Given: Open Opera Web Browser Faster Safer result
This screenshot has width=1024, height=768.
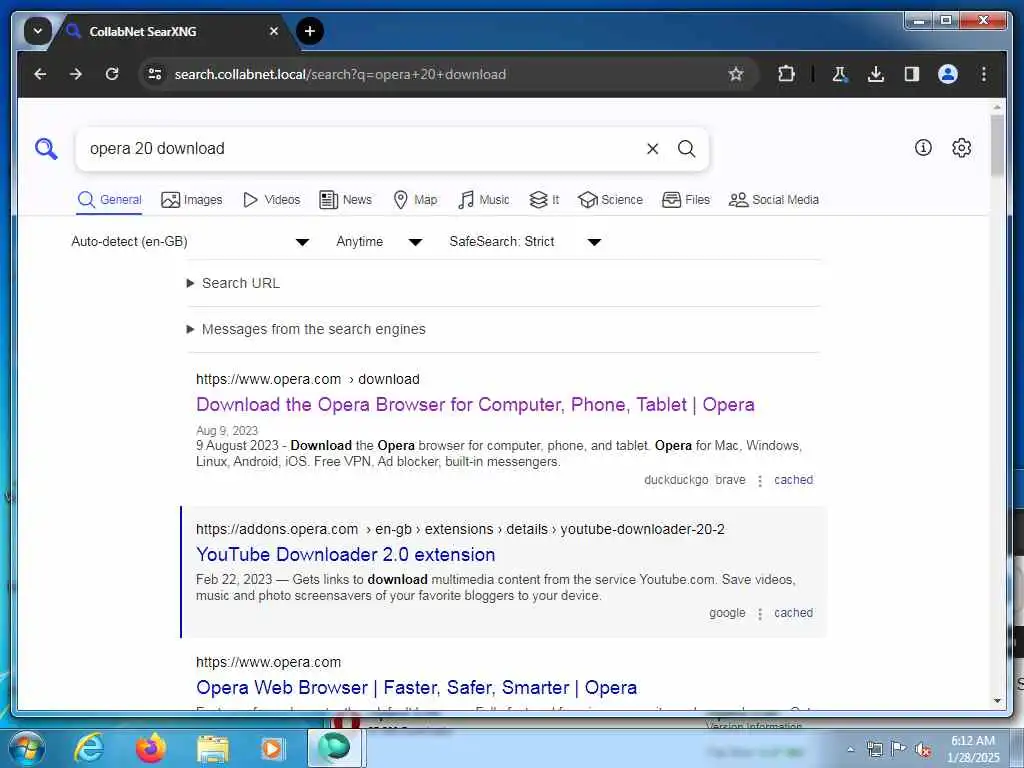Looking at the screenshot, I should [417, 688].
